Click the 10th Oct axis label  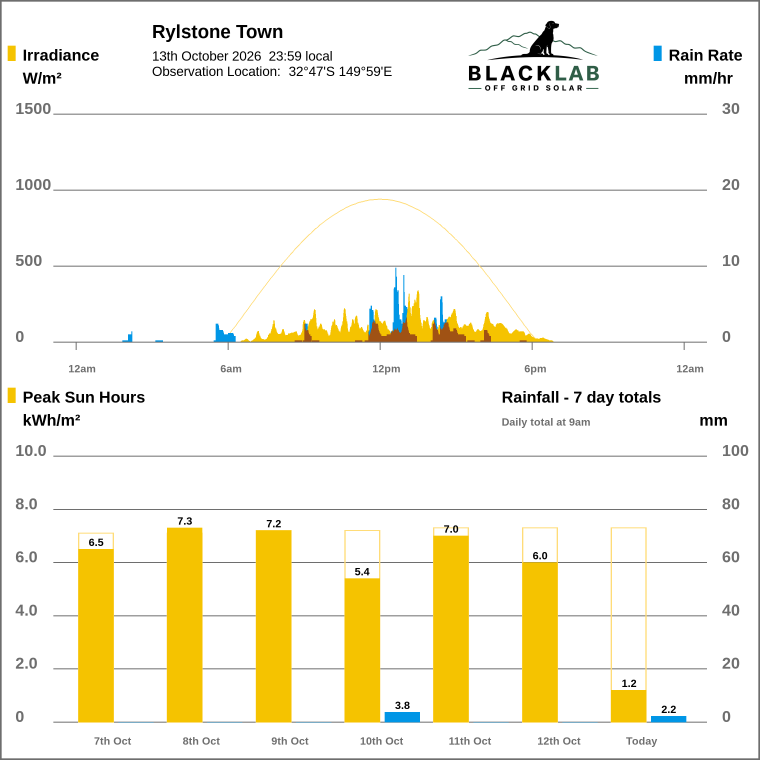click(x=381, y=741)
